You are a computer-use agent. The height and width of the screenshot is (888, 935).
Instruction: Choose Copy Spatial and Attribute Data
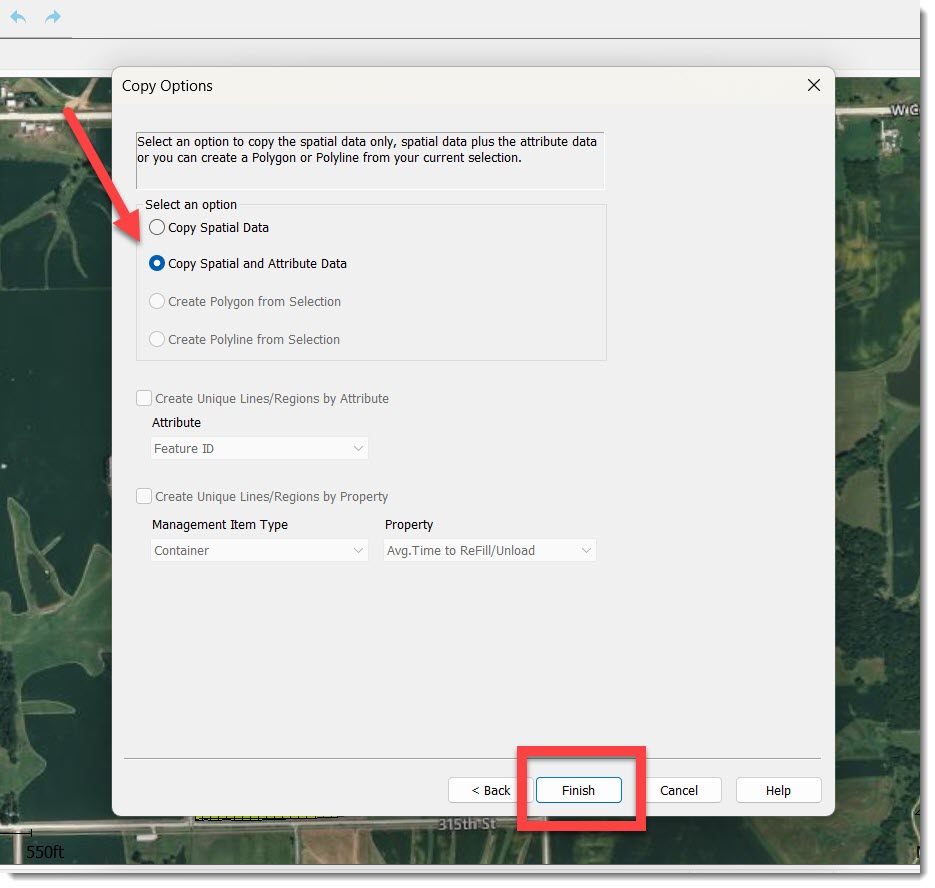pyautogui.click(x=157, y=264)
